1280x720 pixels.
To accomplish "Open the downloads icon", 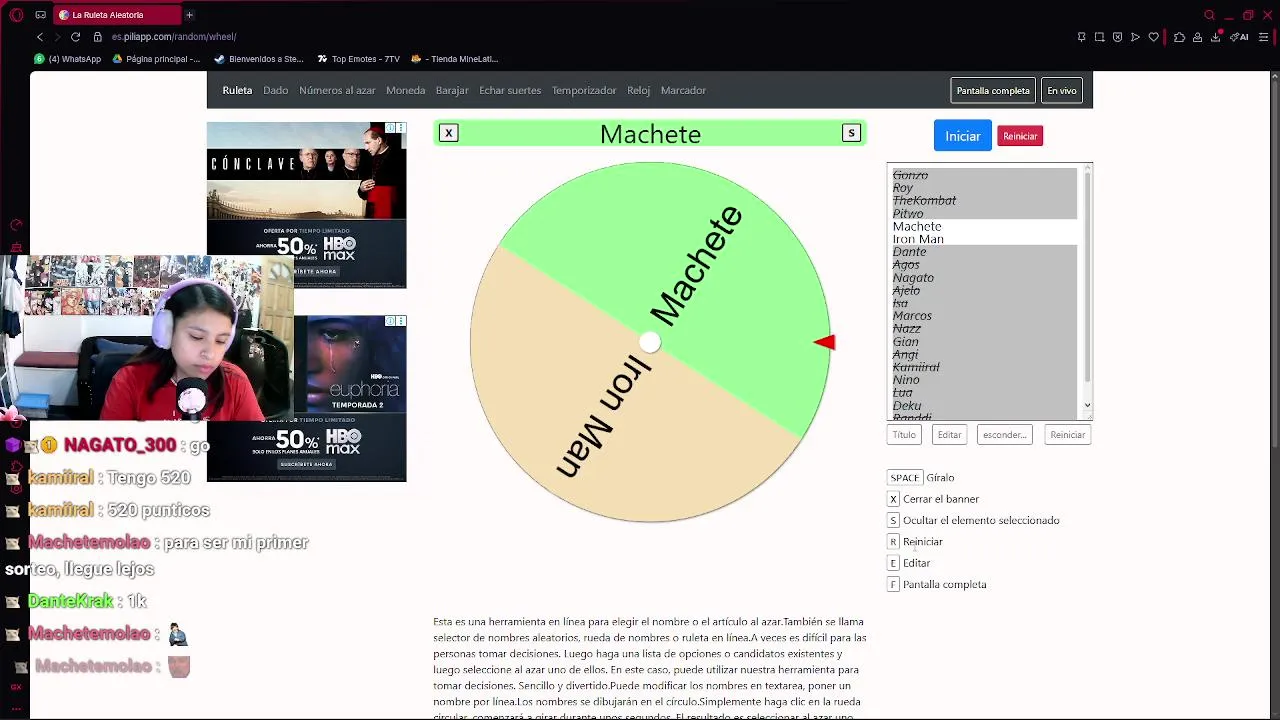I will tap(1215, 37).
